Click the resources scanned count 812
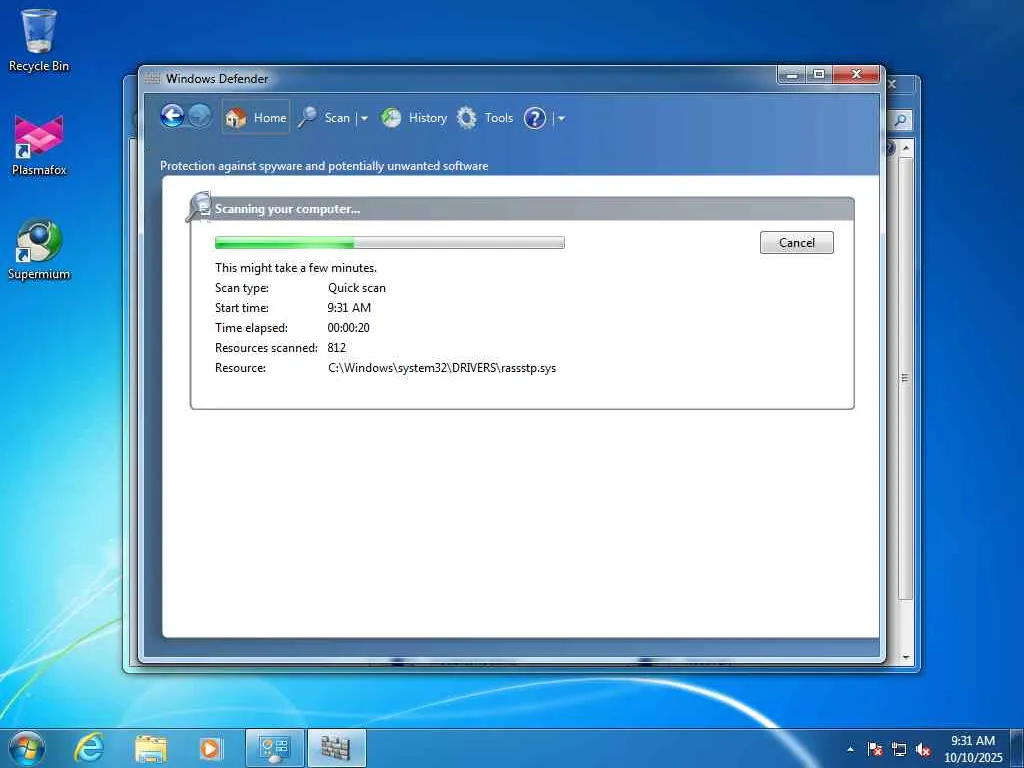 click(336, 348)
